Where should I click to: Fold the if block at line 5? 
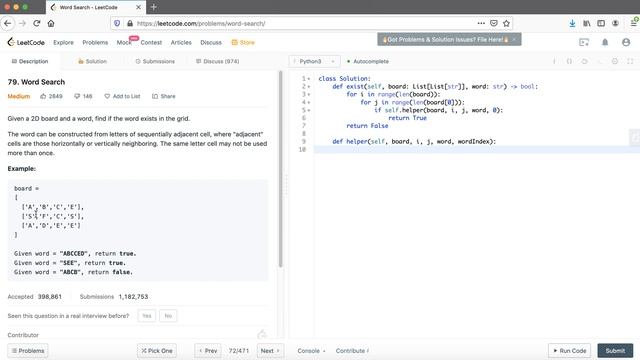pos(309,110)
